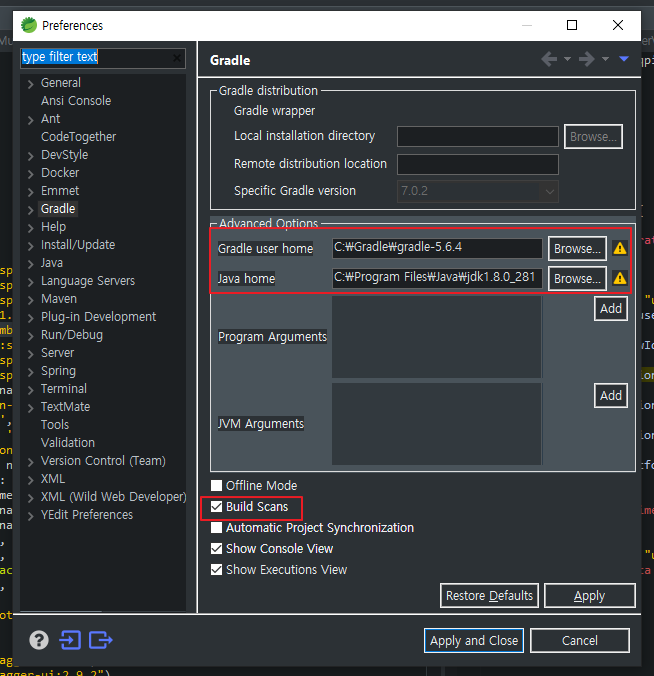The height and width of the screenshot is (676, 654).
Task: Click the Apply button
Action: tap(589, 596)
